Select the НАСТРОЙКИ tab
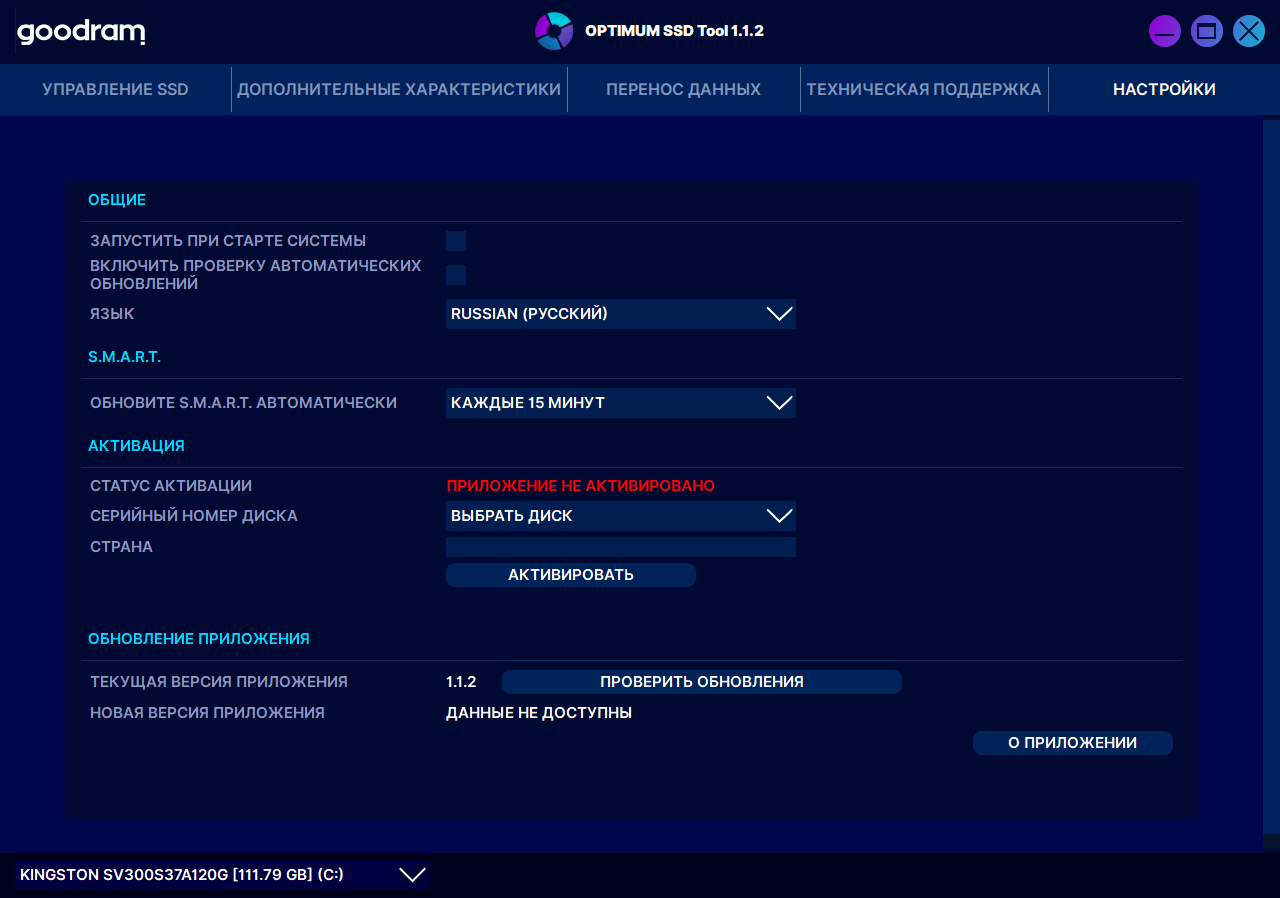This screenshot has height=898, width=1280. pos(1164,89)
